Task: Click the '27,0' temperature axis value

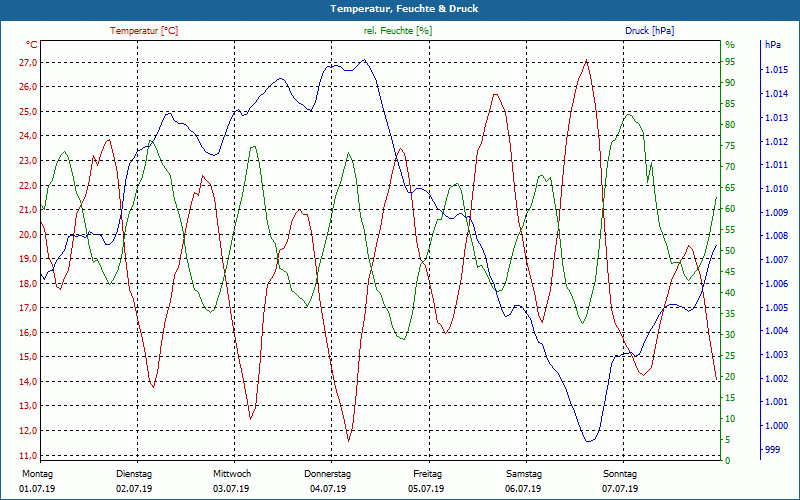Action: pos(28,63)
